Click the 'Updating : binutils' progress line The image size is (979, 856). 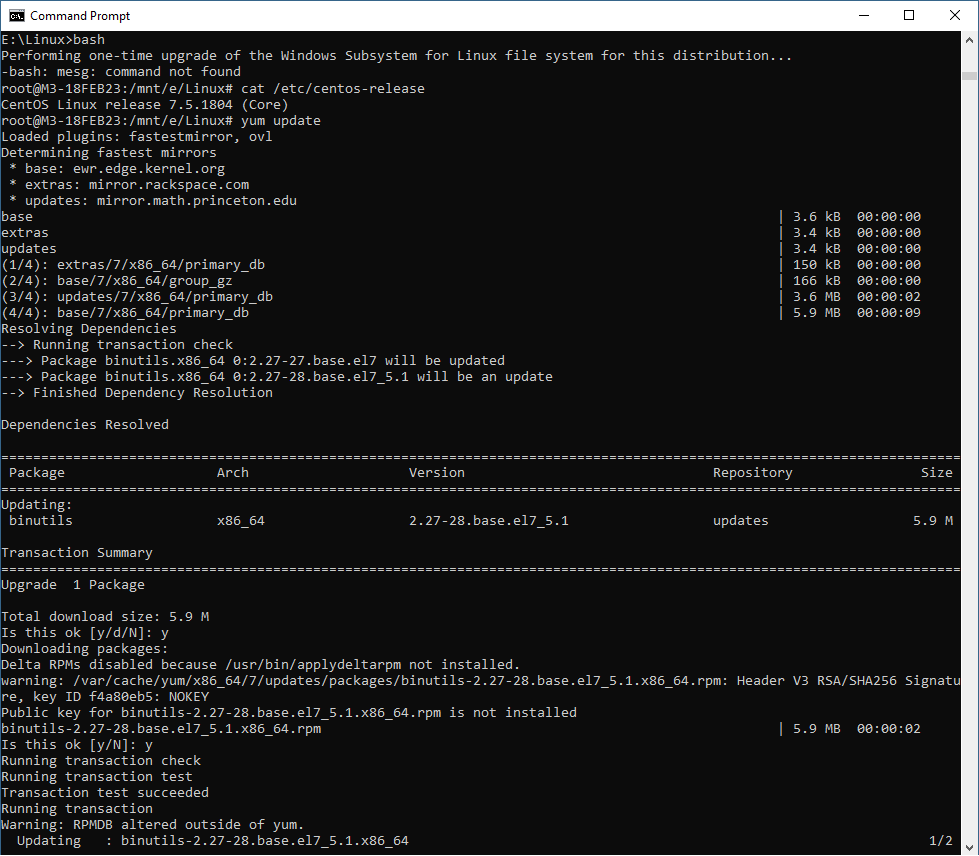tap(213, 841)
